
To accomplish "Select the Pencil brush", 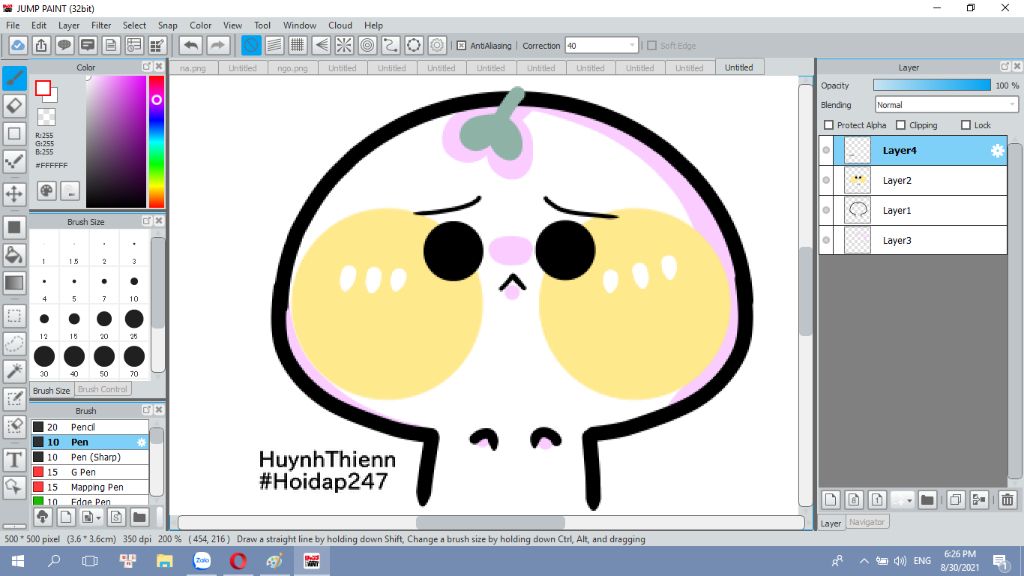I will [90, 427].
